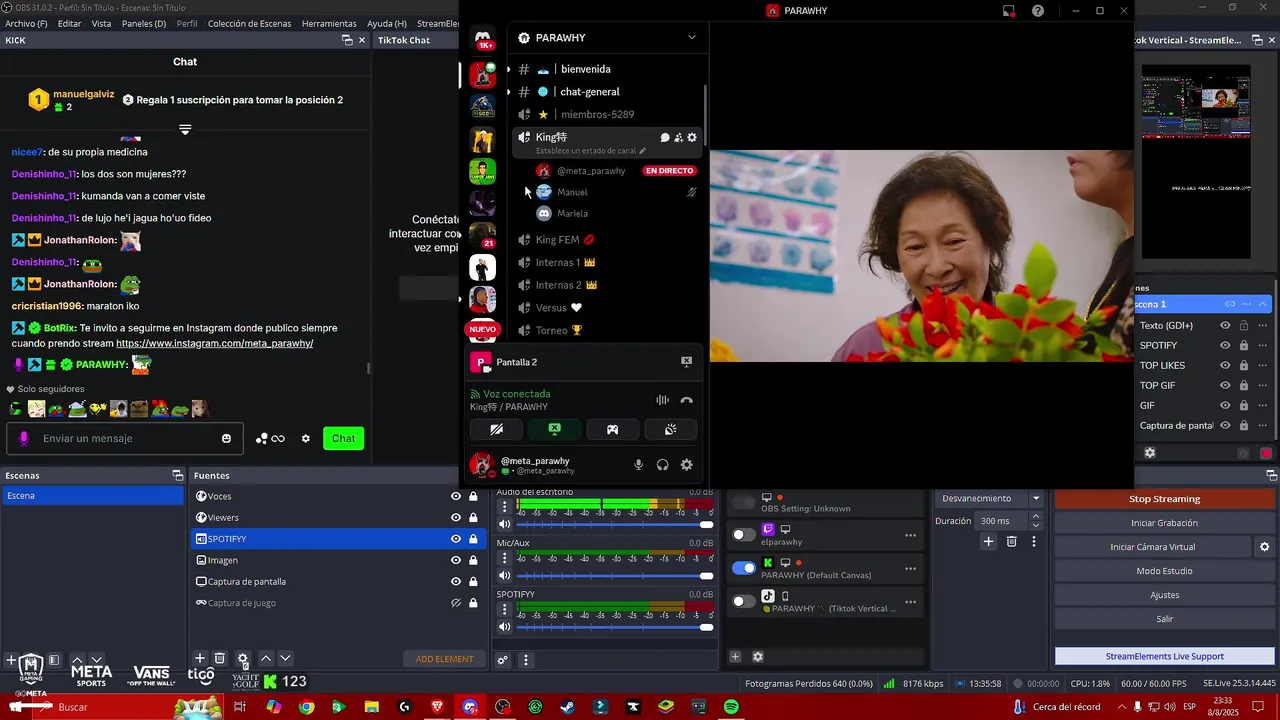Open Colección de Escenas menu
Viewport: 1280px width, 720px height.
point(248,23)
